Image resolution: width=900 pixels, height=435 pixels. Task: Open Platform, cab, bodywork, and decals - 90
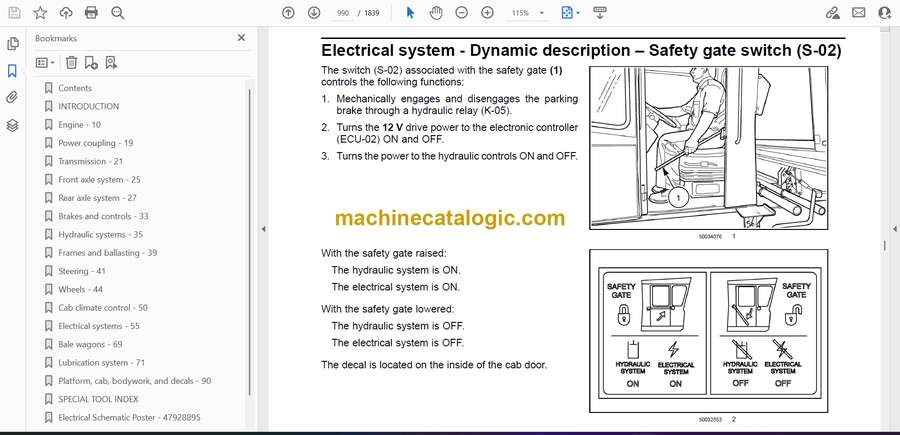(x=134, y=381)
